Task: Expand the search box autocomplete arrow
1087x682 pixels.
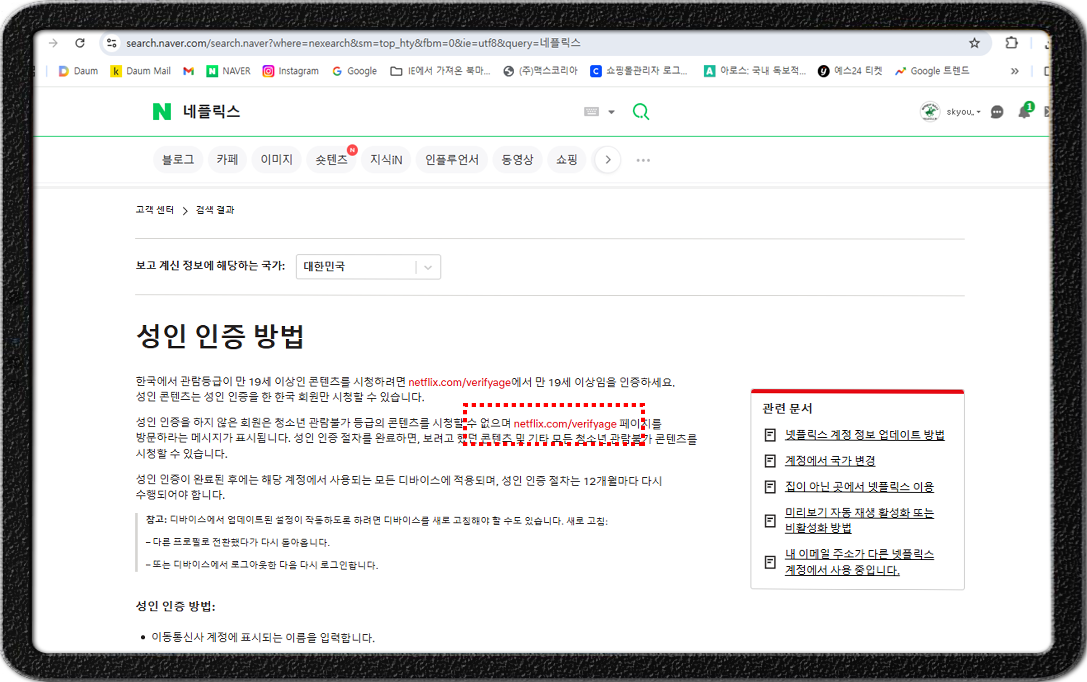Action: (x=611, y=112)
